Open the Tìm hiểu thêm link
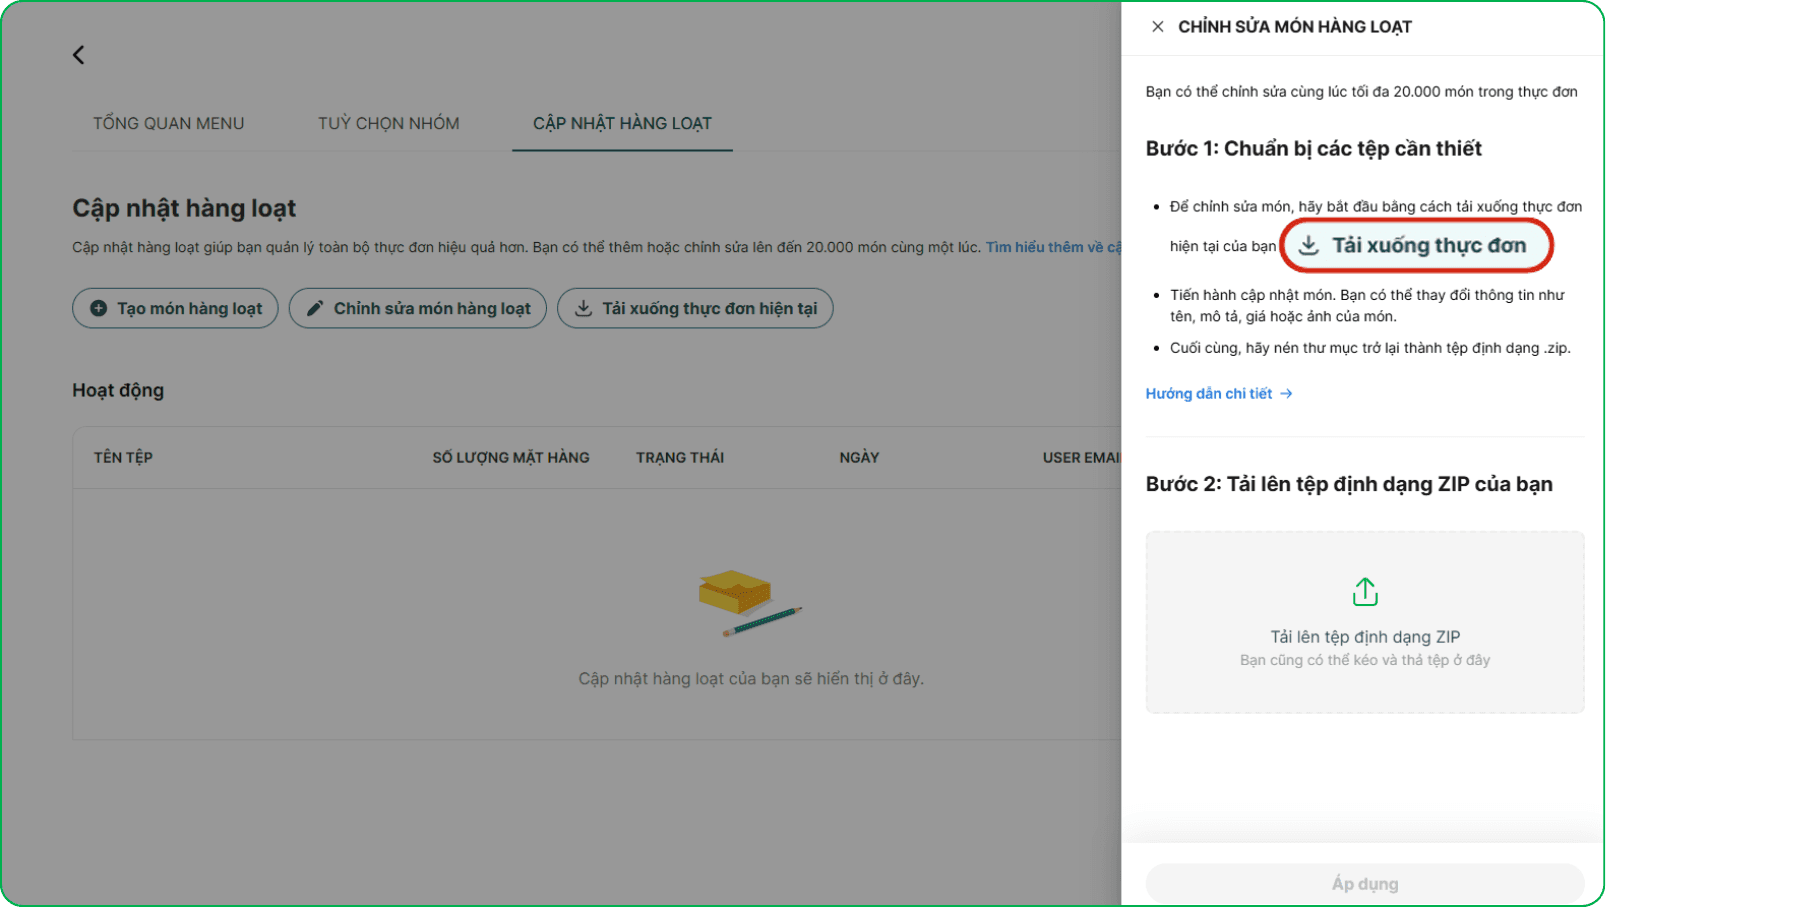 pos(1052,247)
